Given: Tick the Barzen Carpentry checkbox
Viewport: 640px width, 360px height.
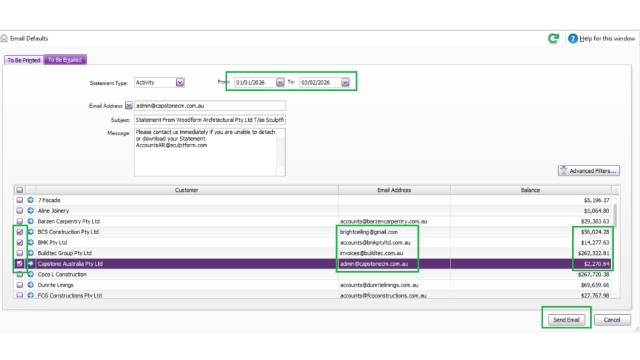Looking at the screenshot, I should [20, 221].
